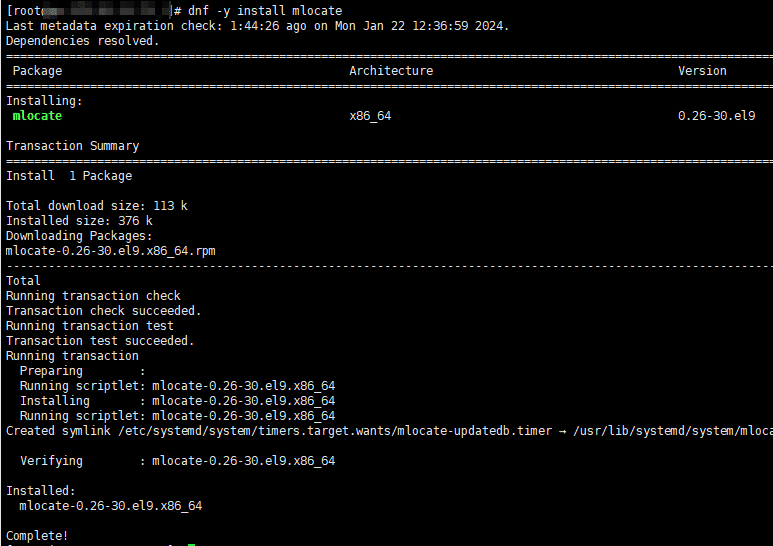
Task: Click the 'Last metadata expiration check' line
Action: [x=257, y=26]
